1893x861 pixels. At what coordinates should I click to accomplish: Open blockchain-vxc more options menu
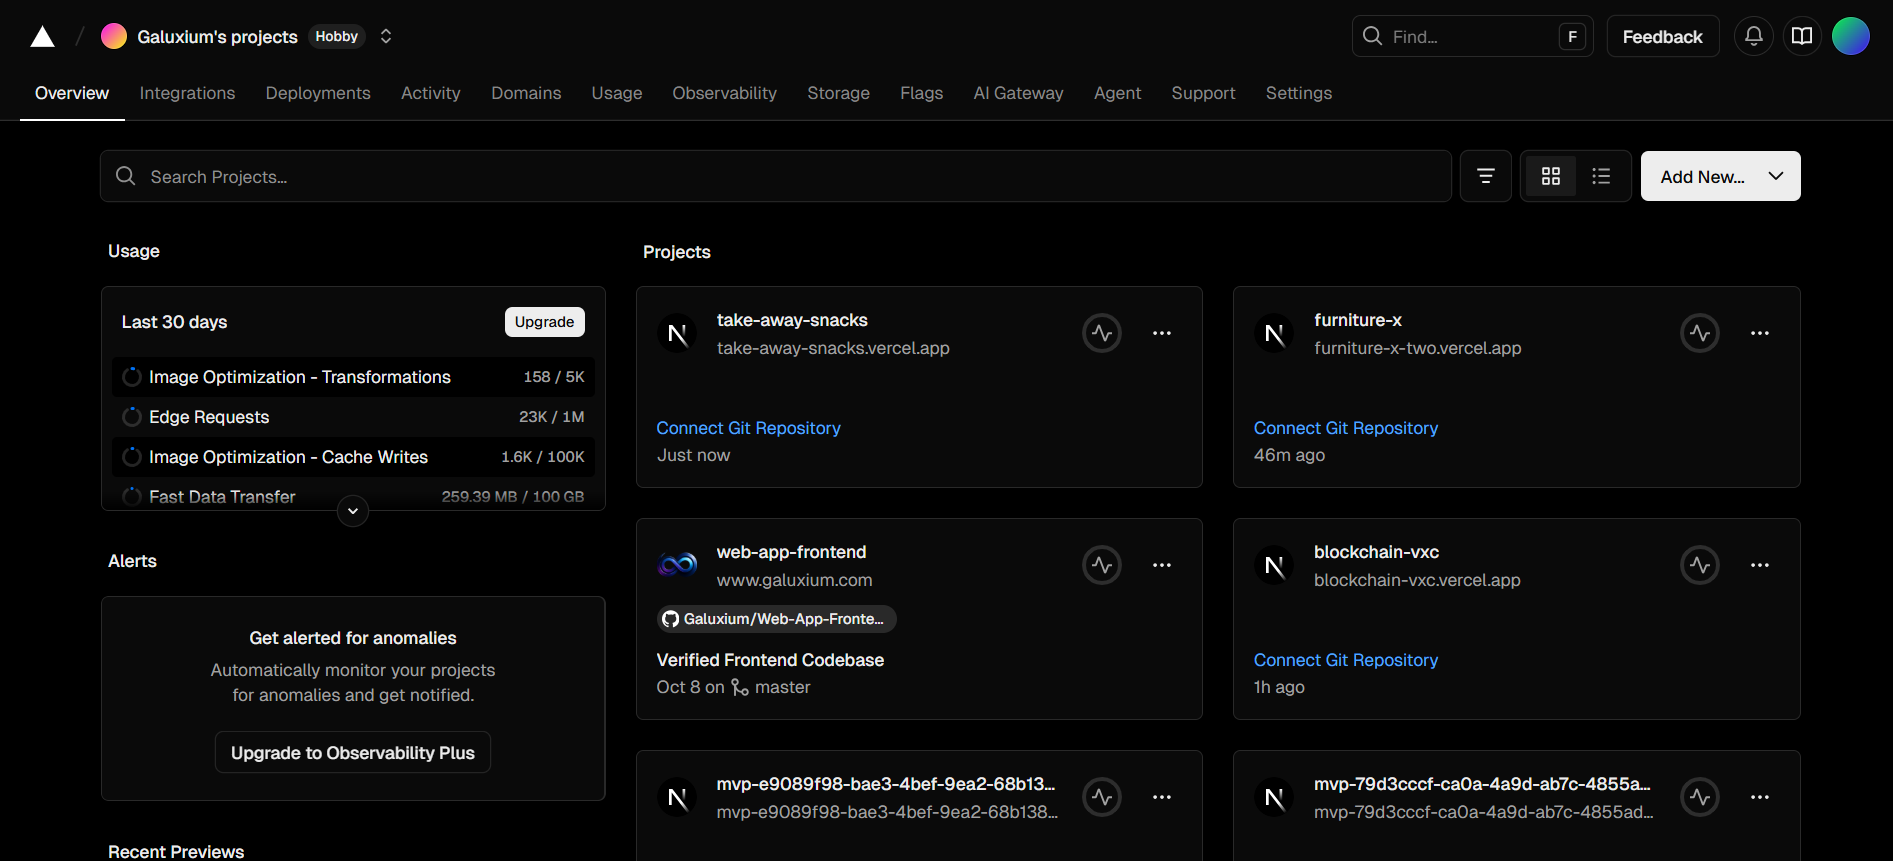[1760, 565]
